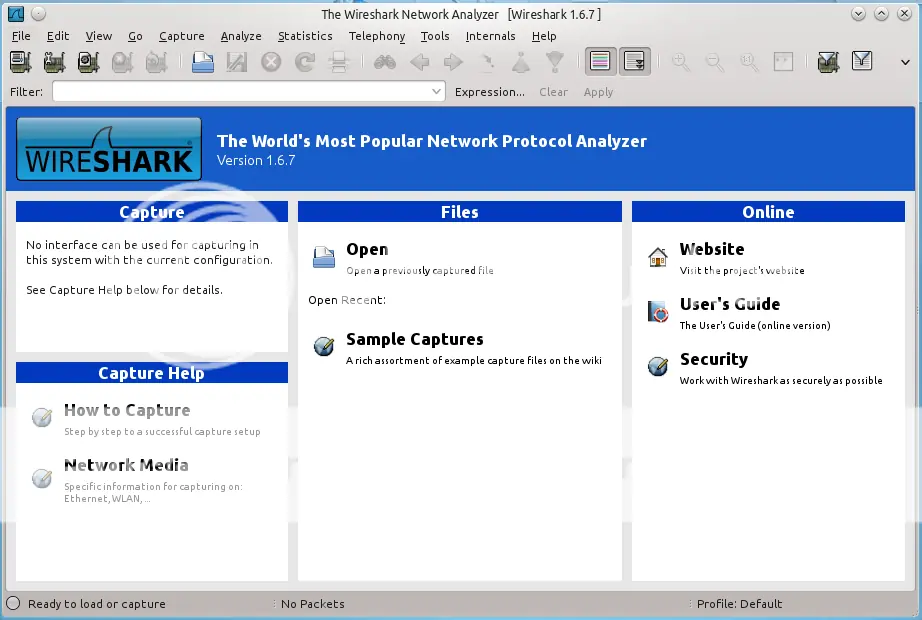Start a new live capture icon
Screen dimensions: 922x620
point(88,62)
